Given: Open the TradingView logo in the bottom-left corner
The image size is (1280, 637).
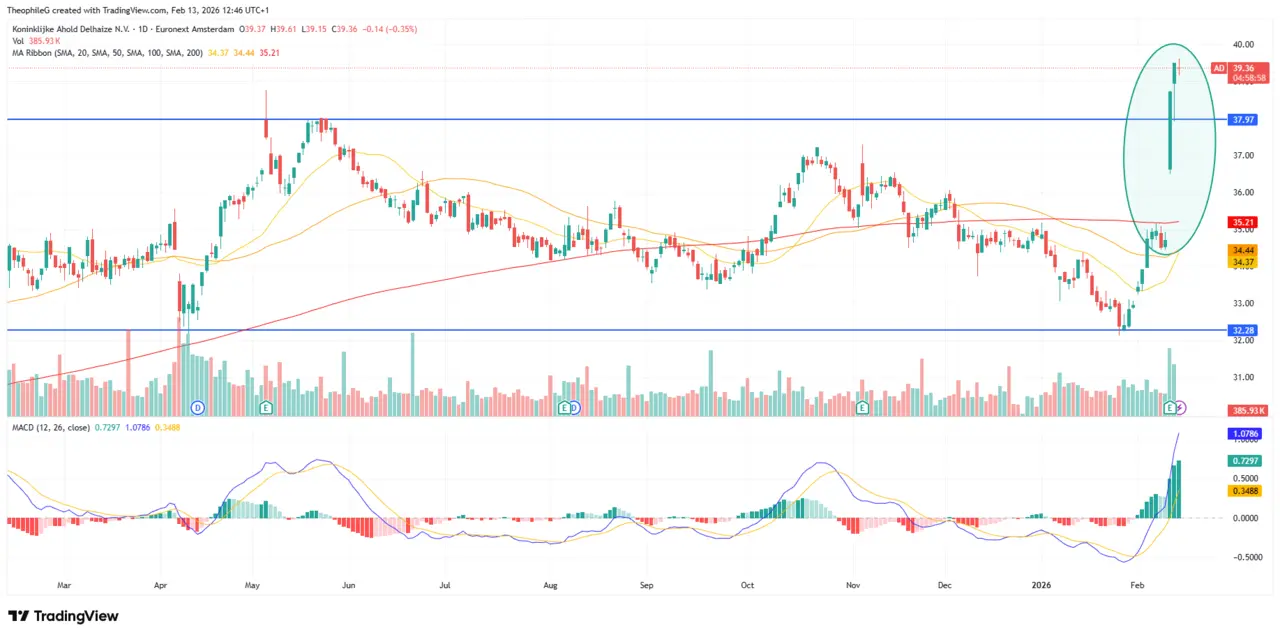Looking at the screenshot, I should click(x=63, y=617).
